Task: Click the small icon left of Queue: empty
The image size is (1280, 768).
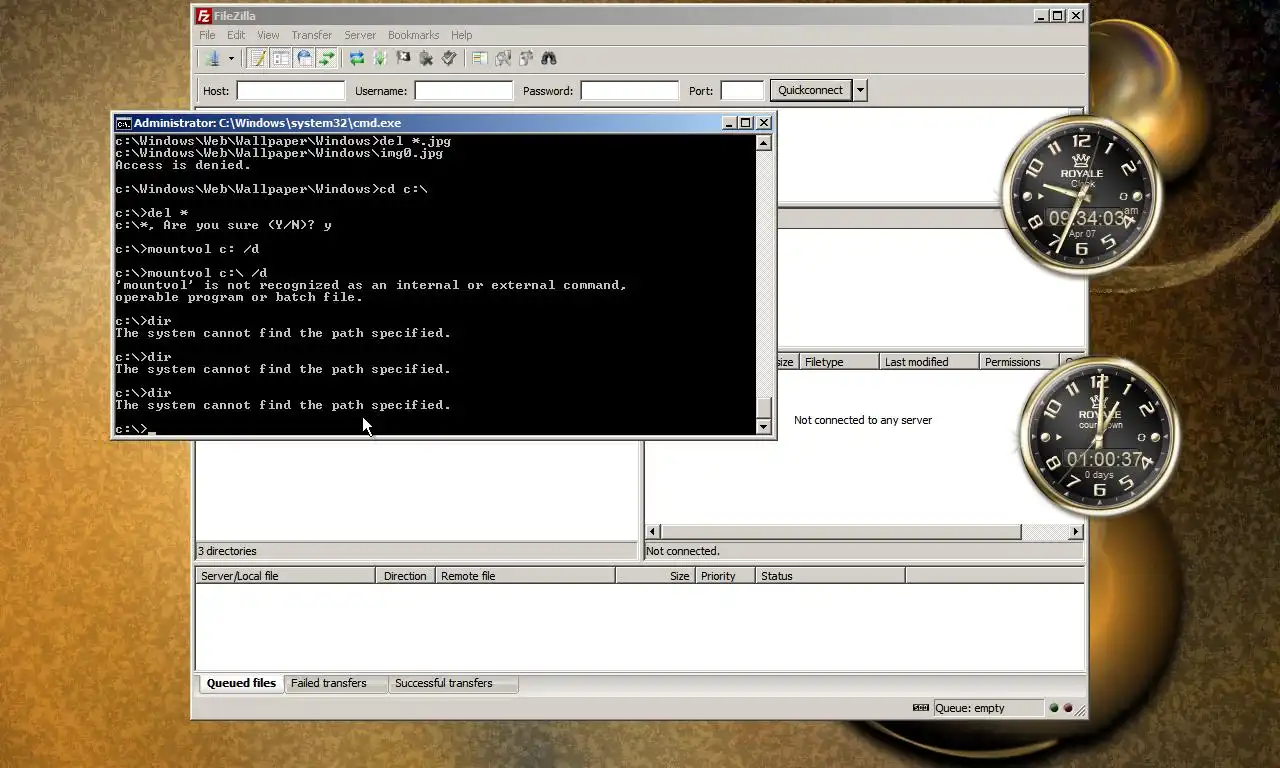Action: [921, 708]
